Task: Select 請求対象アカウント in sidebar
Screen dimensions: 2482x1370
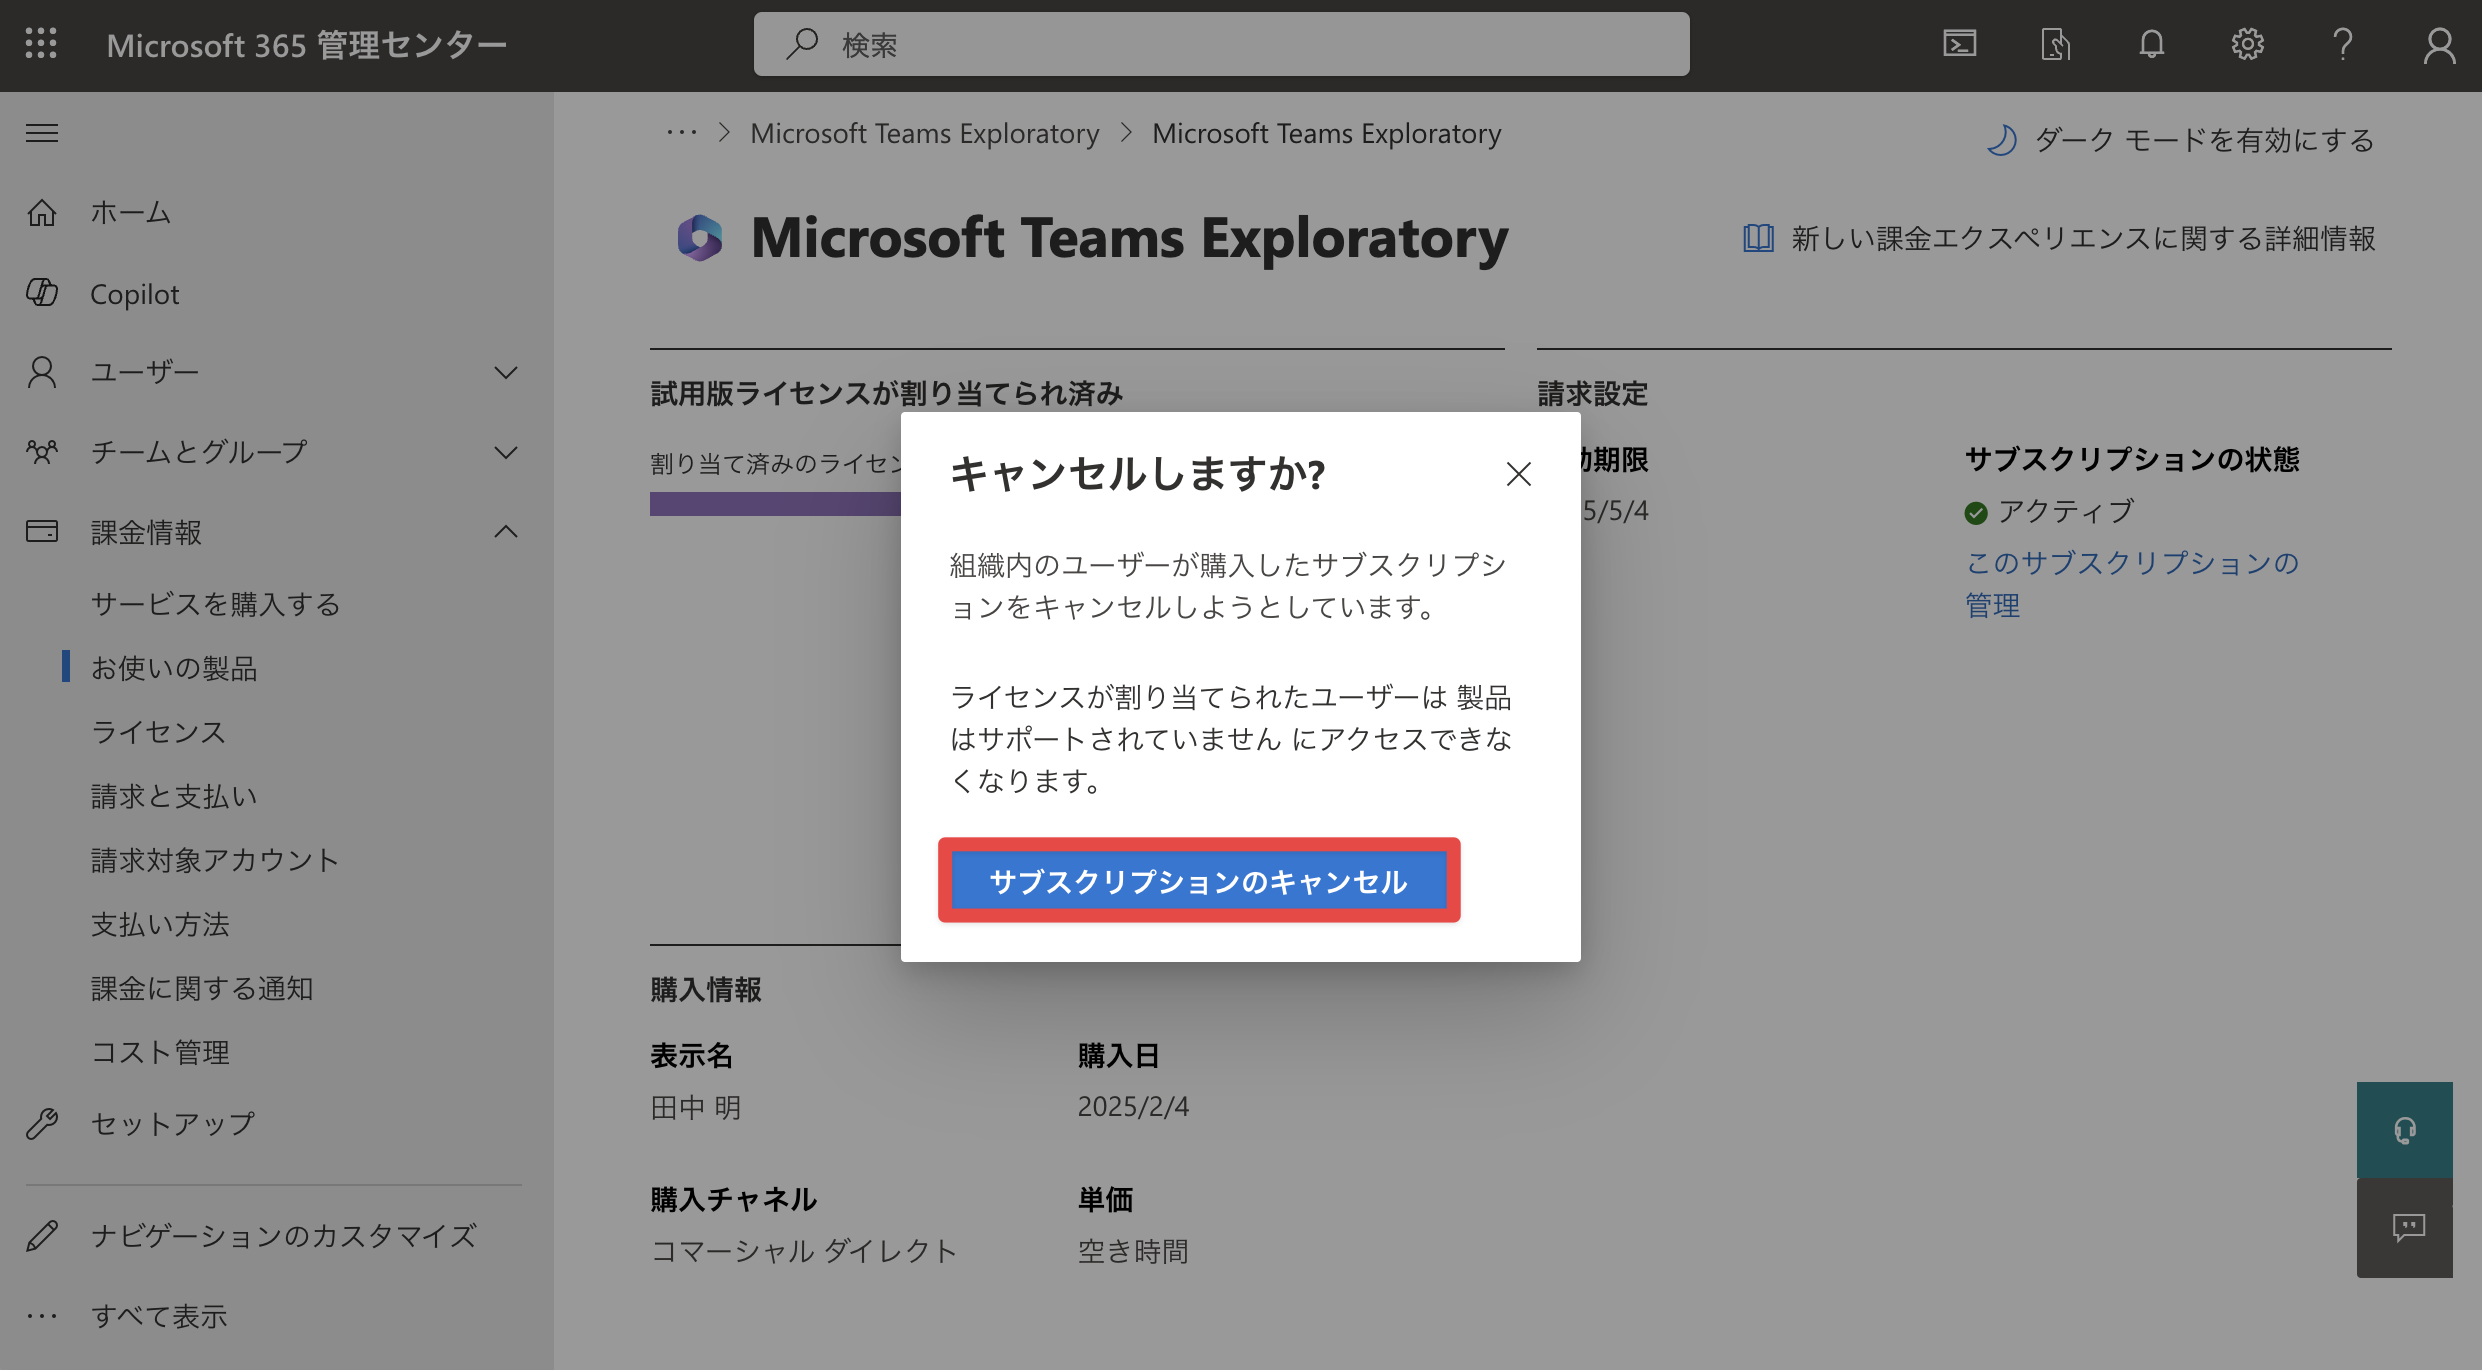Action: [x=215, y=860]
